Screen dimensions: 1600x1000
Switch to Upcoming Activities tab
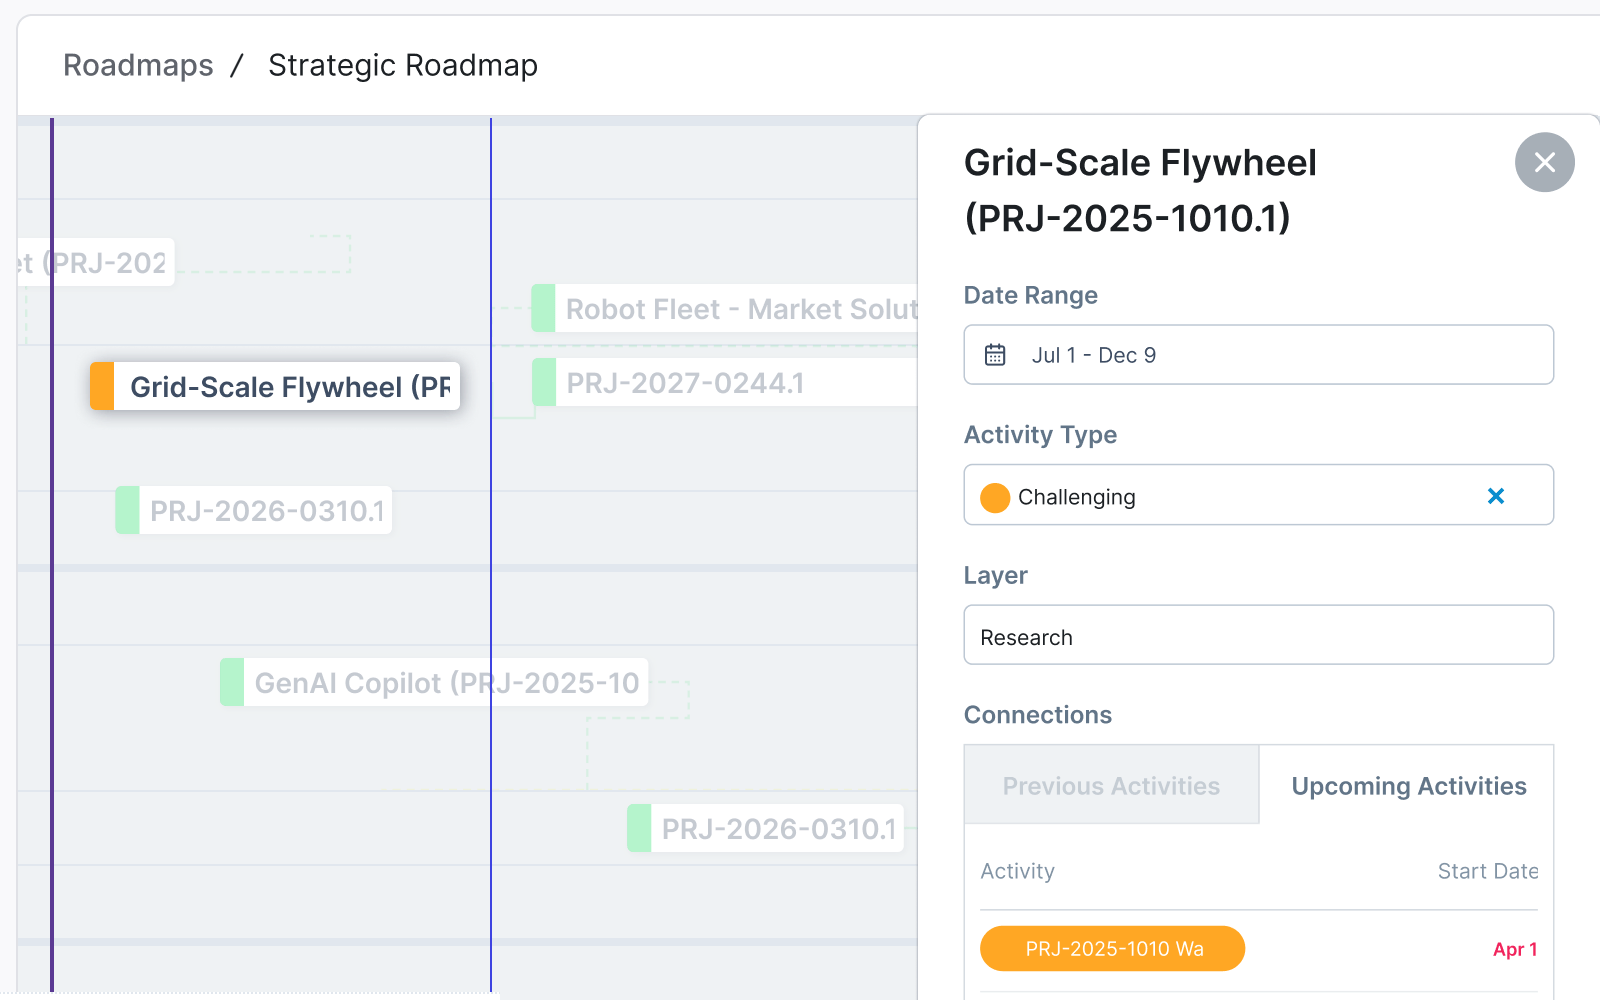click(x=1408, y=785)
